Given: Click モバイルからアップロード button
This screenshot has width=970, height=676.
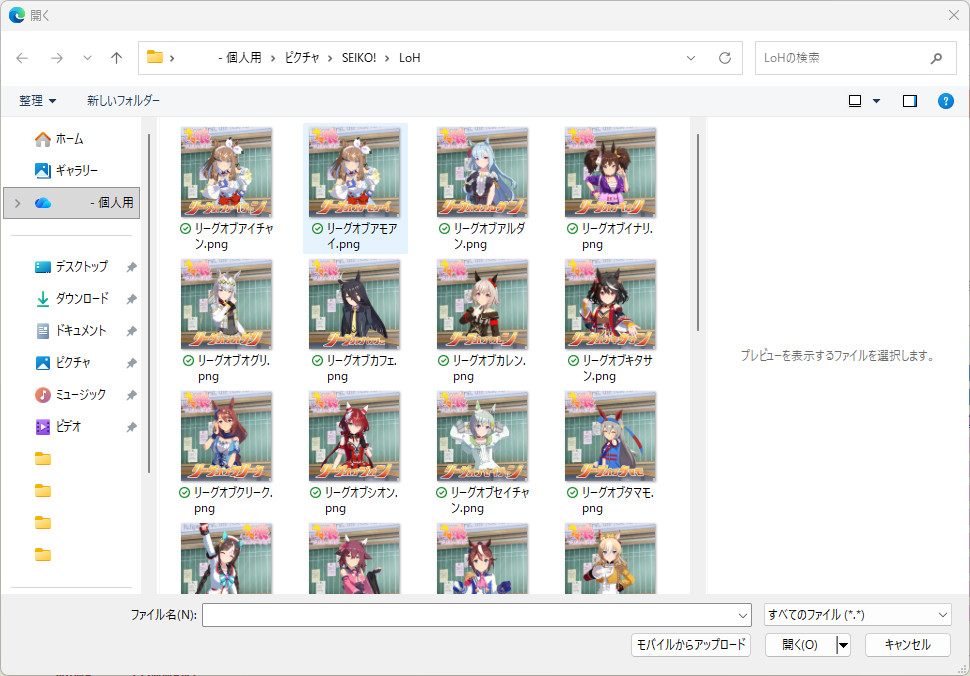Looking at the screenshot, I should 691,644.
